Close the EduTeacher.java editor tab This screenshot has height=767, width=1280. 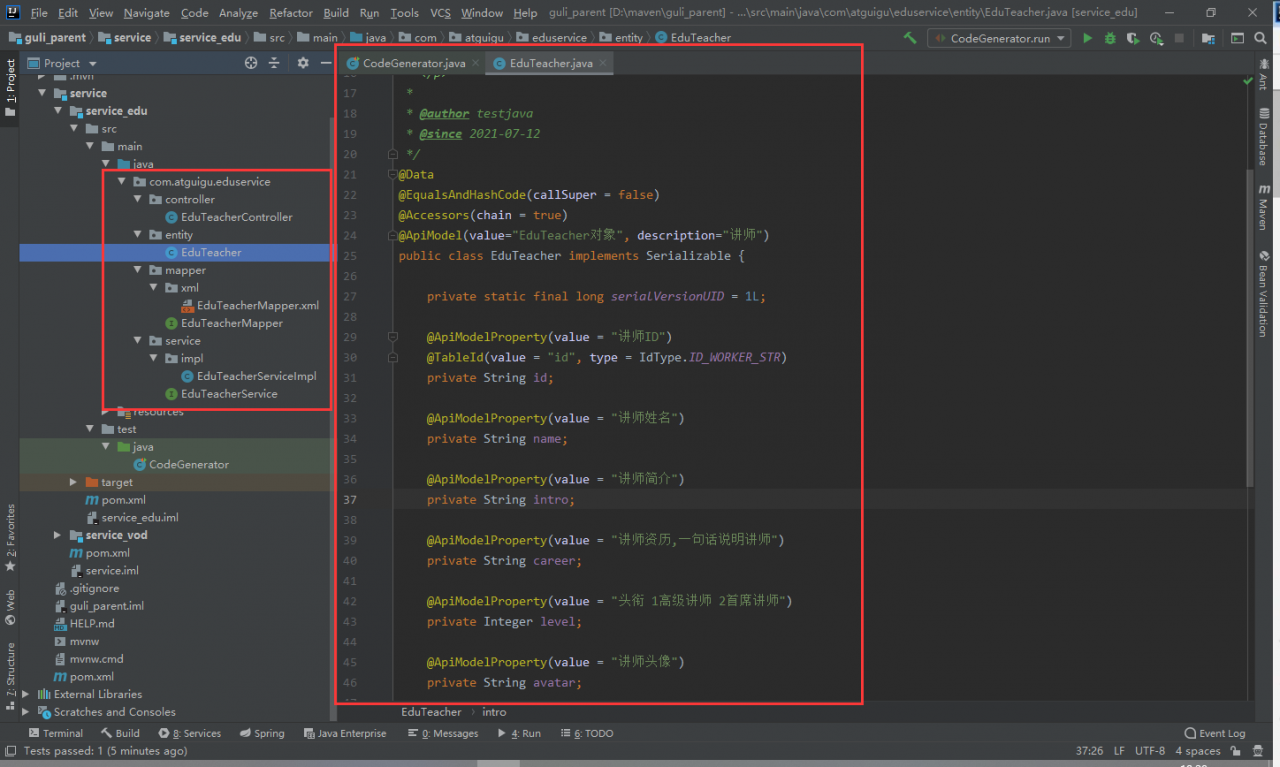pyautogui.click(x=603, y=63)
